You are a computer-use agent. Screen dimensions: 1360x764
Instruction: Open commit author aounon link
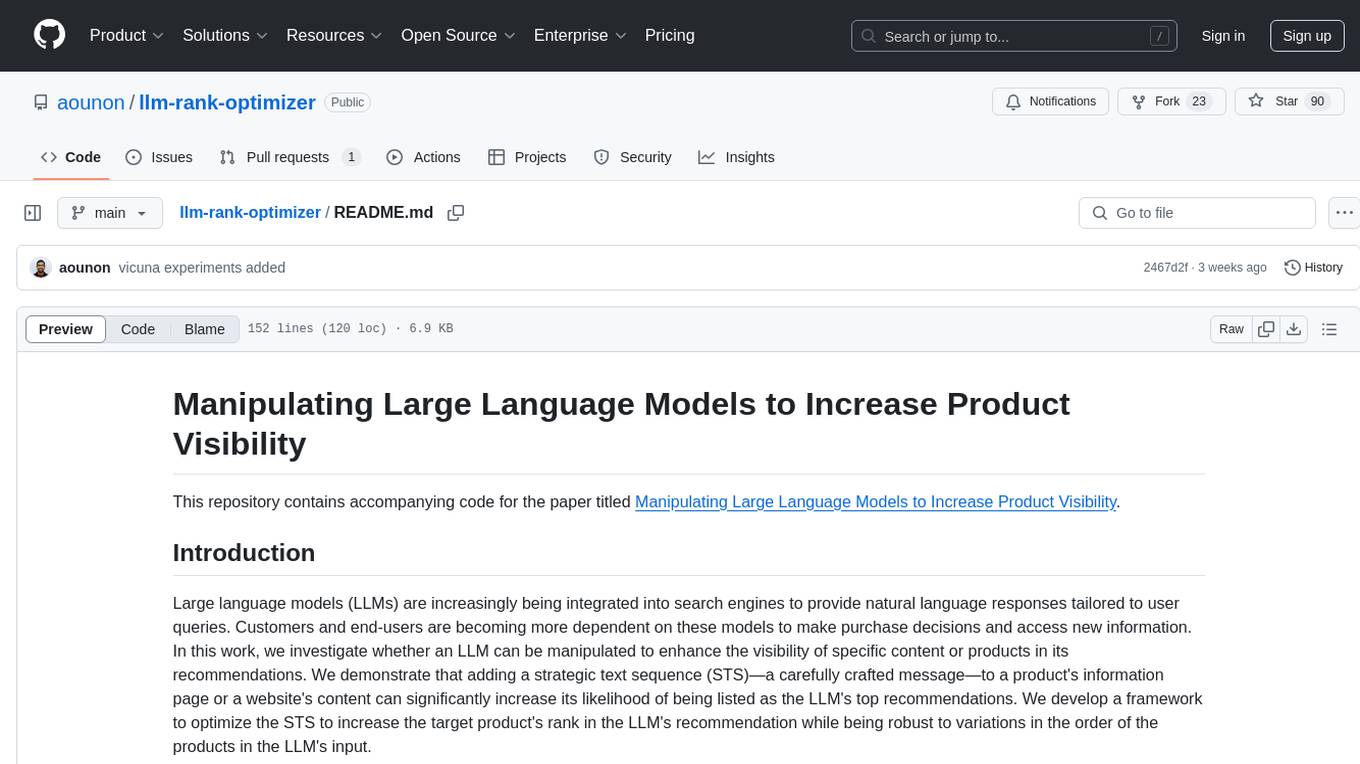[85, 268]
